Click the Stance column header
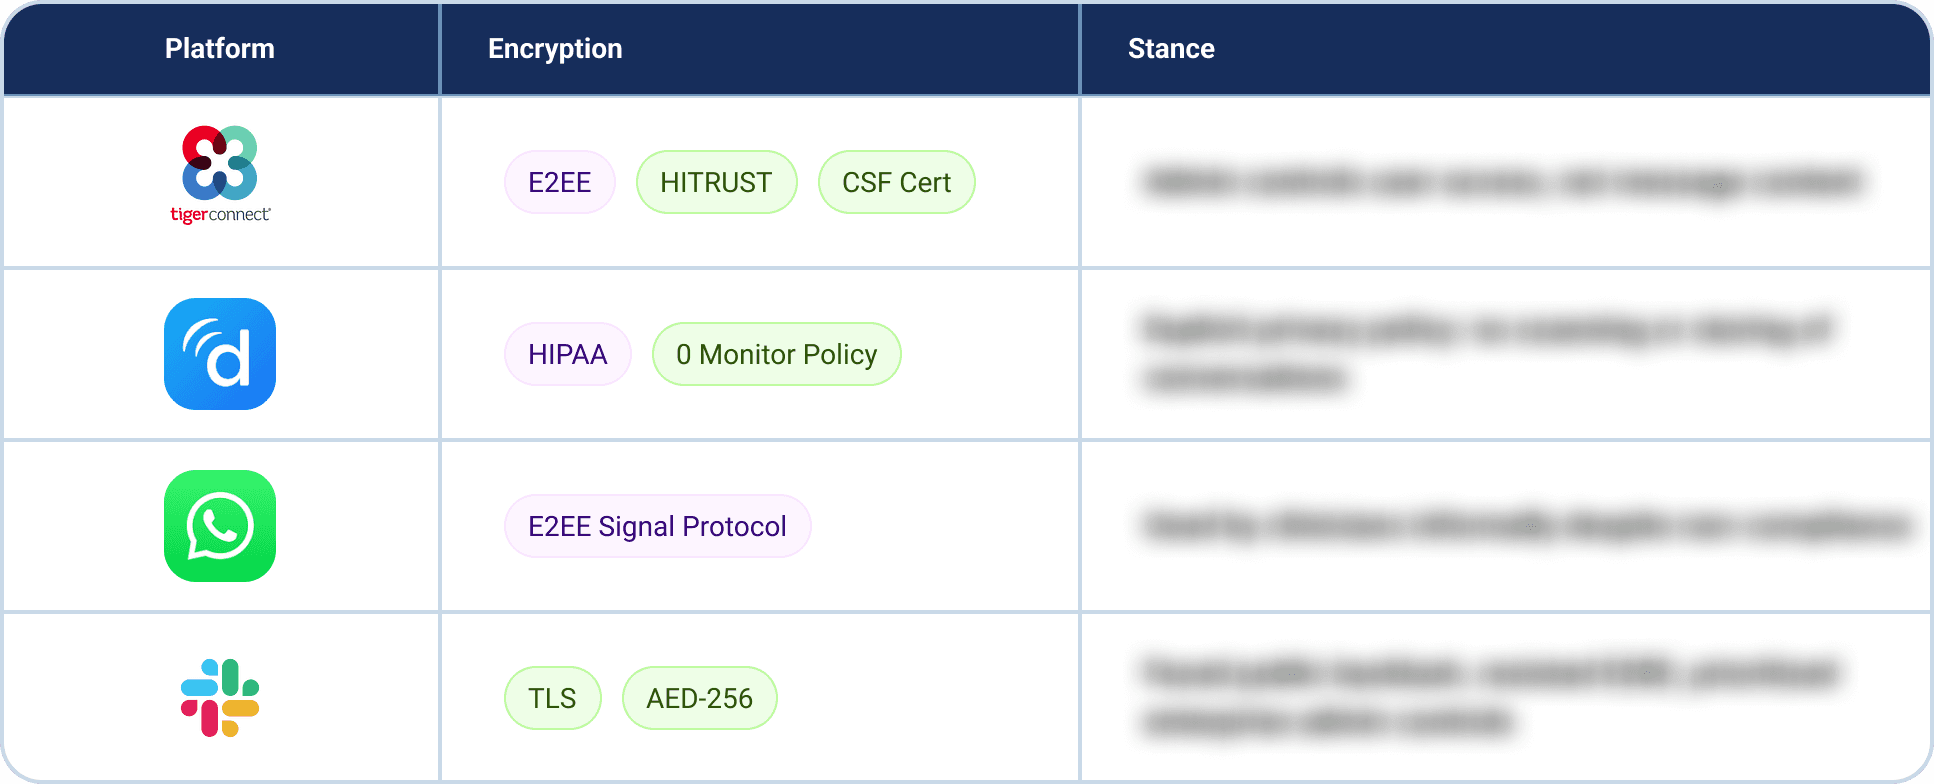Image resolution: width=1934 pixels, height=784 pixels. coord(1171,48)
